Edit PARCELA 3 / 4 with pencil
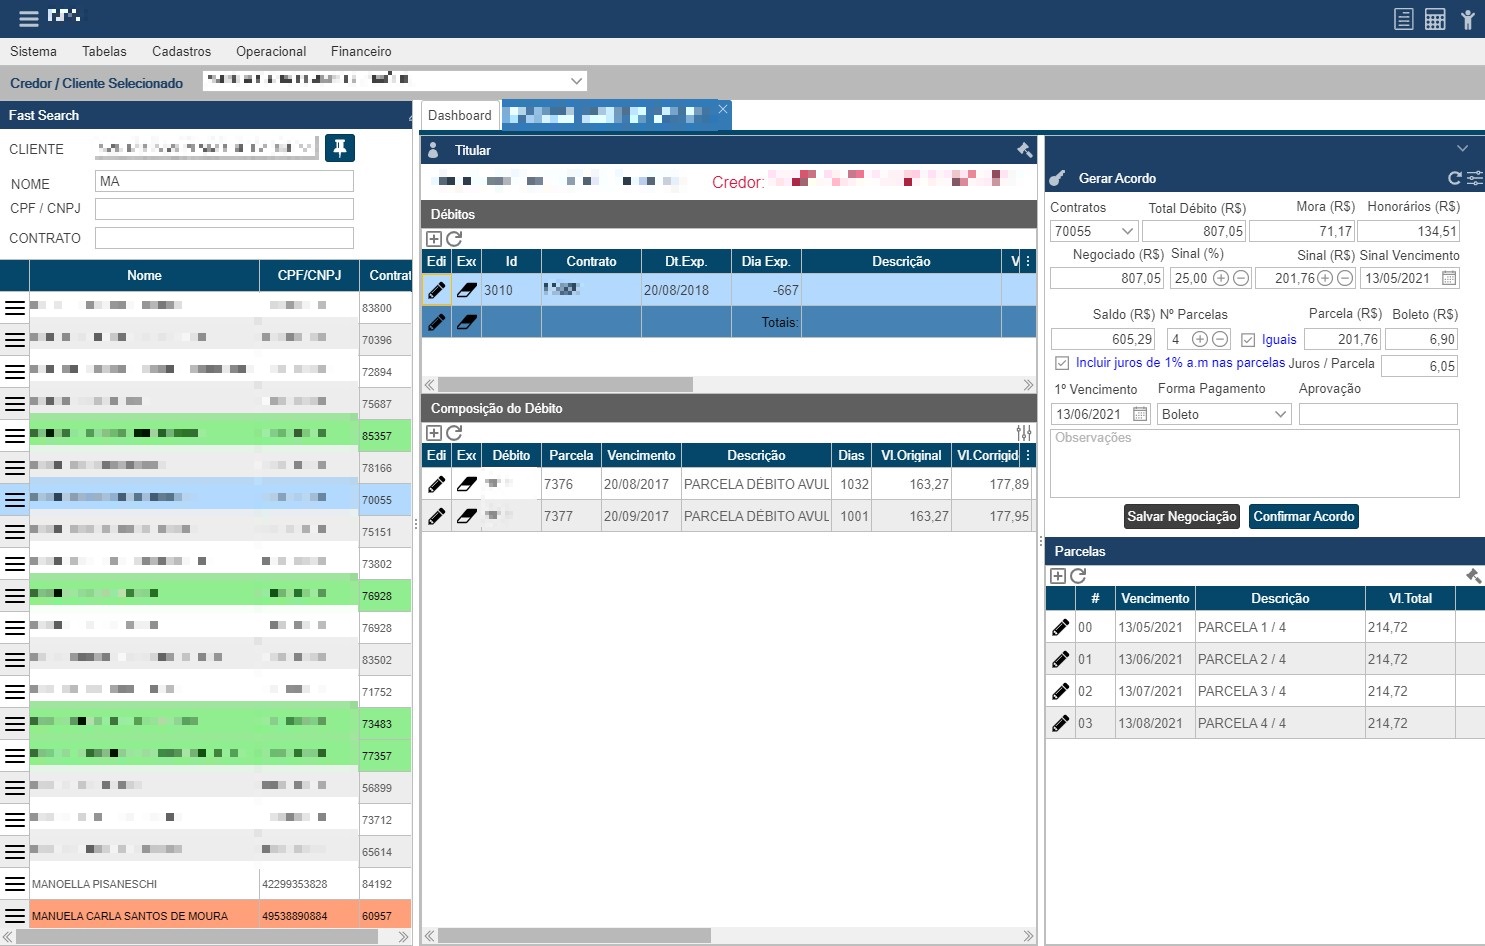 pos(1061,691)
